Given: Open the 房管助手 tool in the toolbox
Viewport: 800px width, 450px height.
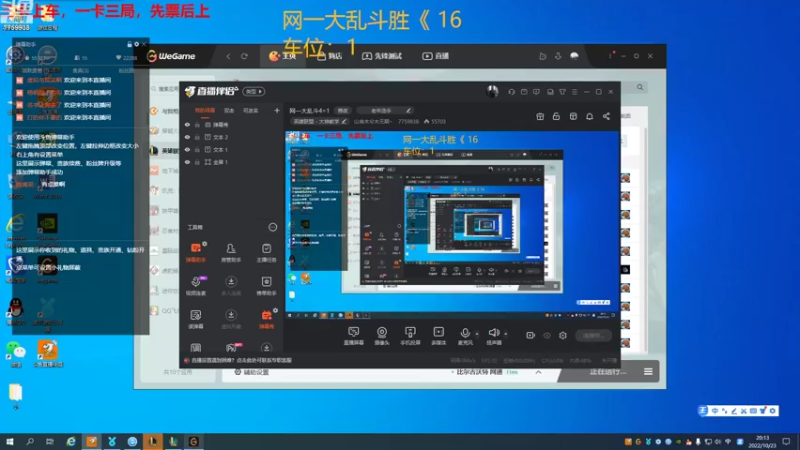Looking at the screenshot, I should (231, 252).
